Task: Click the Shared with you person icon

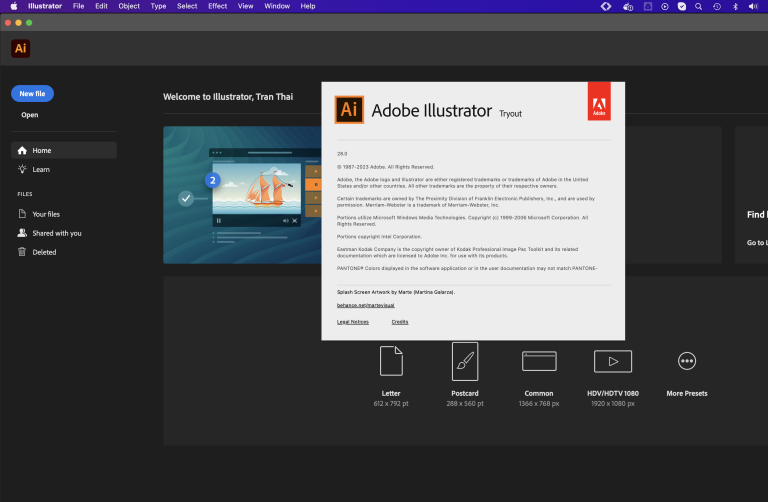Action: pyautogui.click(x=22, y=233)
